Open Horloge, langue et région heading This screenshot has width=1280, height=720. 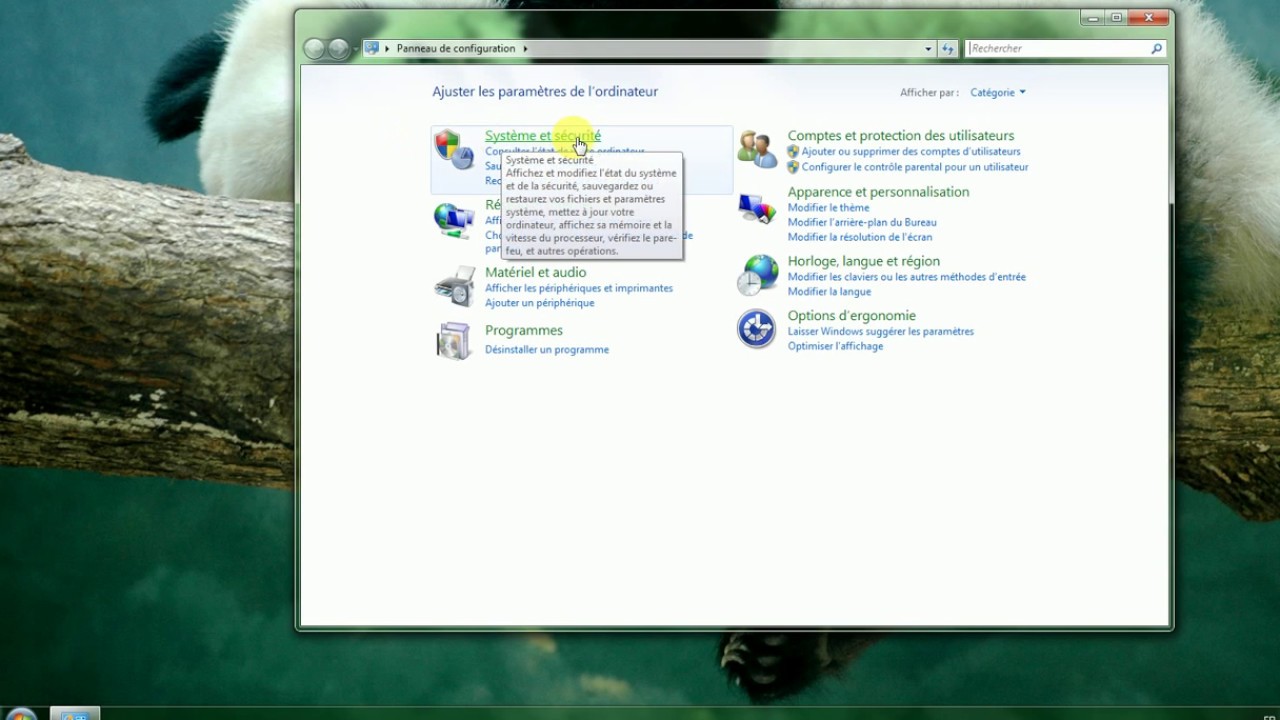[864, 261]
